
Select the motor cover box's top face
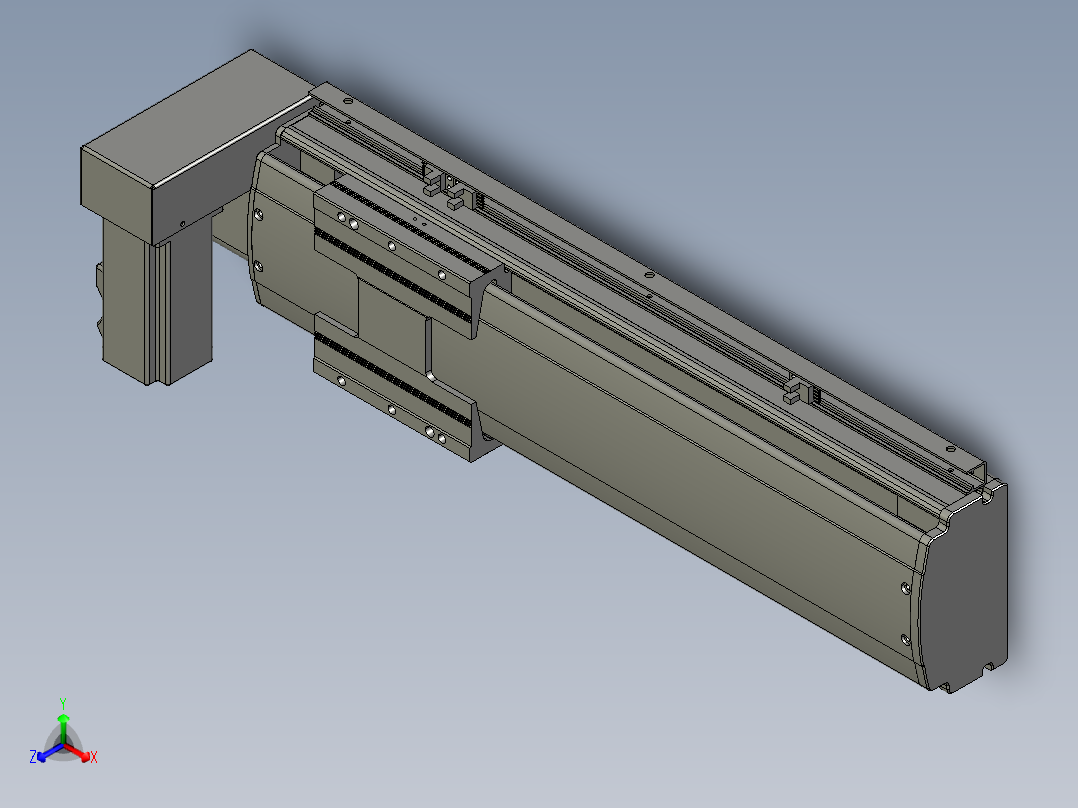199,117
